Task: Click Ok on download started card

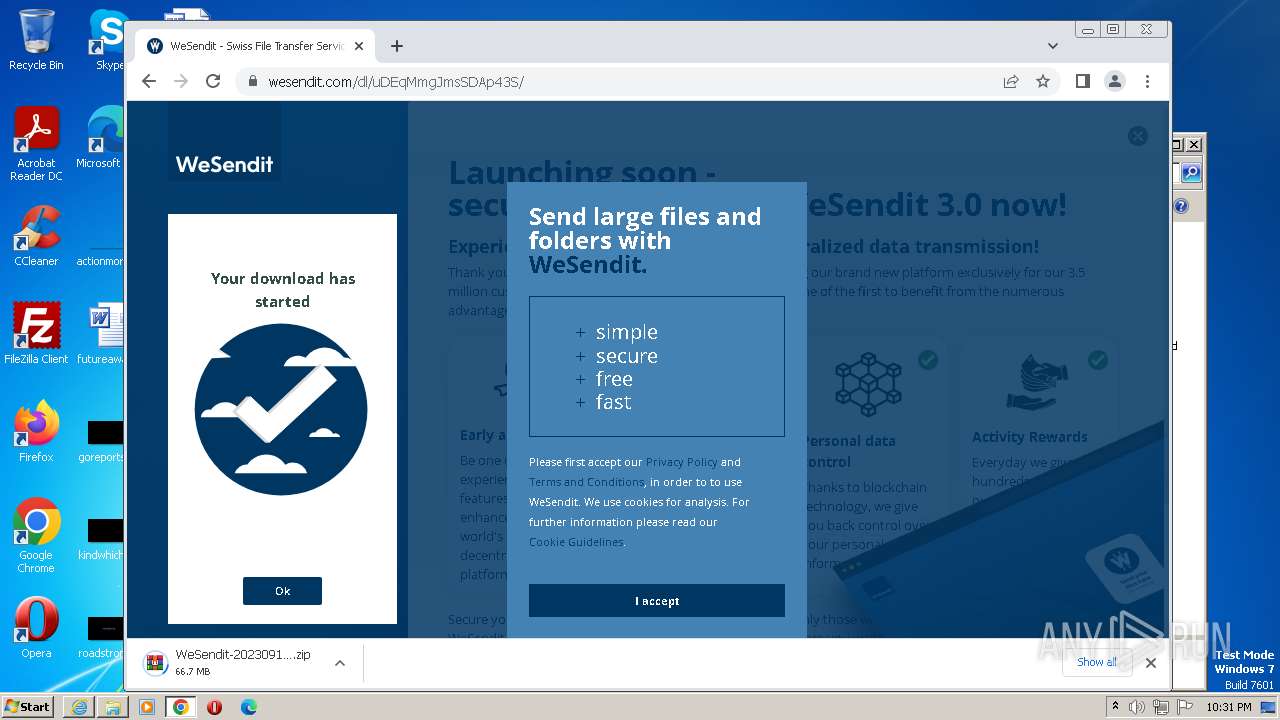Action: coord(282,591)
